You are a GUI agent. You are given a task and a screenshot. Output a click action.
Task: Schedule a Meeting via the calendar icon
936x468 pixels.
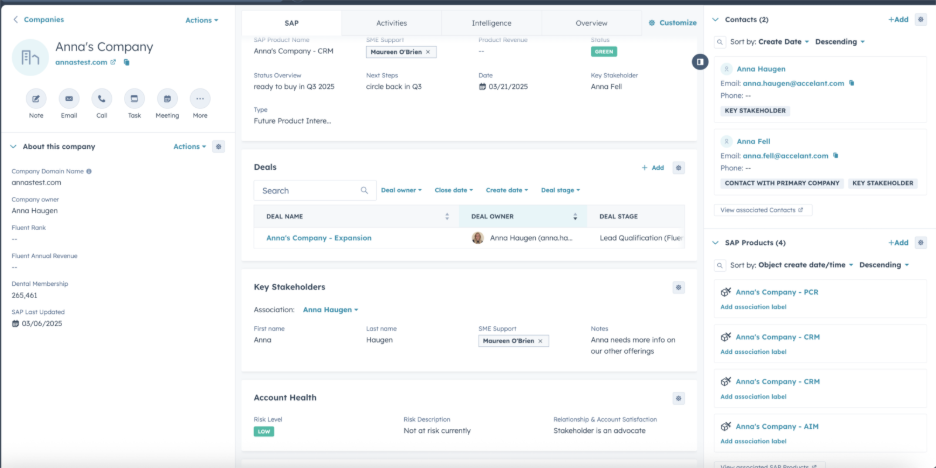[167, 98]
